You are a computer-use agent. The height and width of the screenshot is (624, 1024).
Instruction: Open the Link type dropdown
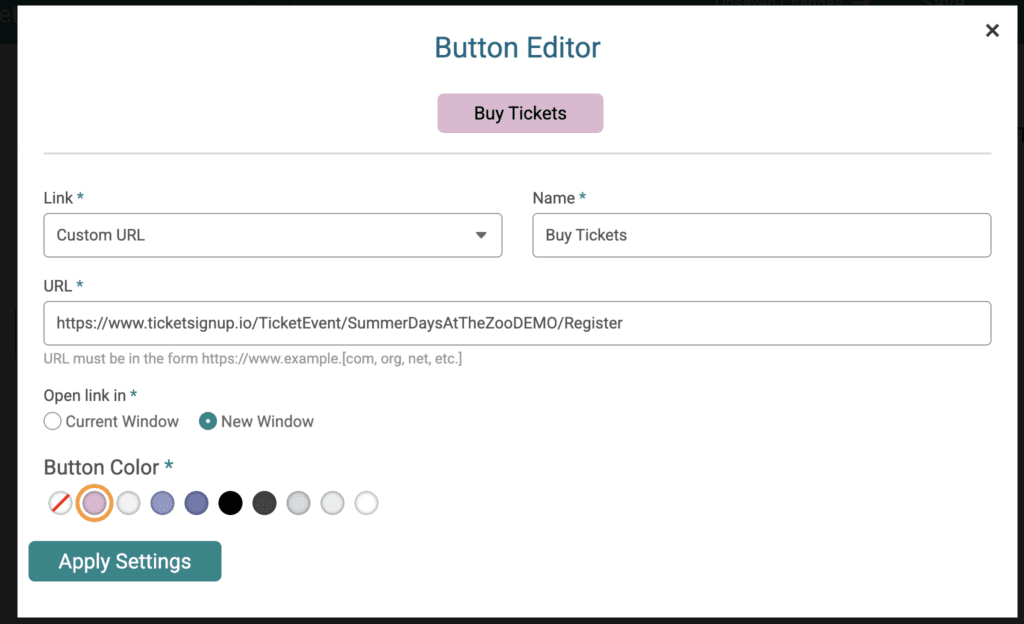[272, 235]
